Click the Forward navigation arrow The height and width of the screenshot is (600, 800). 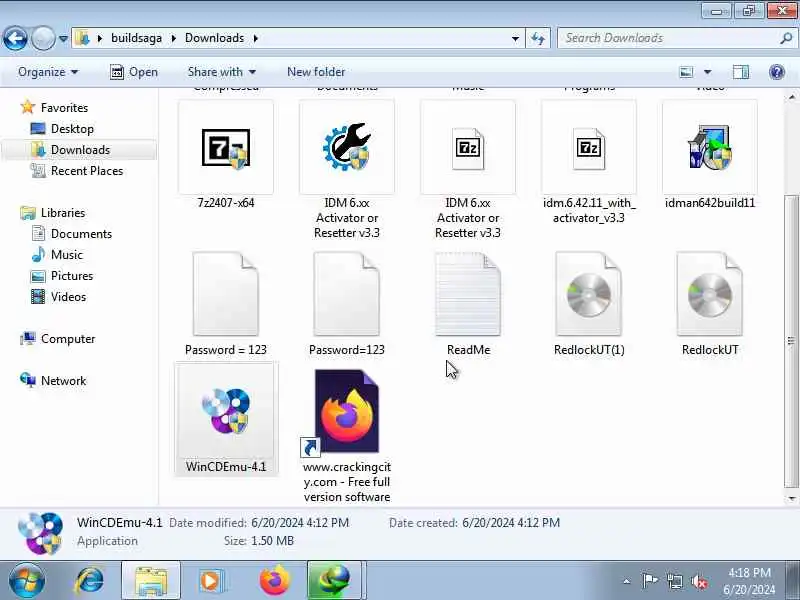(x=43, y=38)
